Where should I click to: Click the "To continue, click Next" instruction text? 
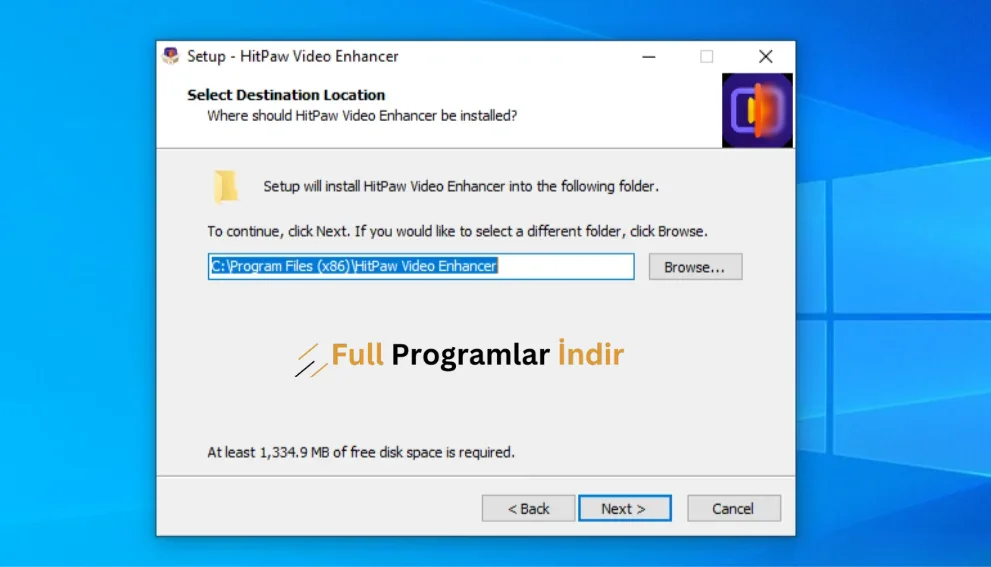coord(457,231)
